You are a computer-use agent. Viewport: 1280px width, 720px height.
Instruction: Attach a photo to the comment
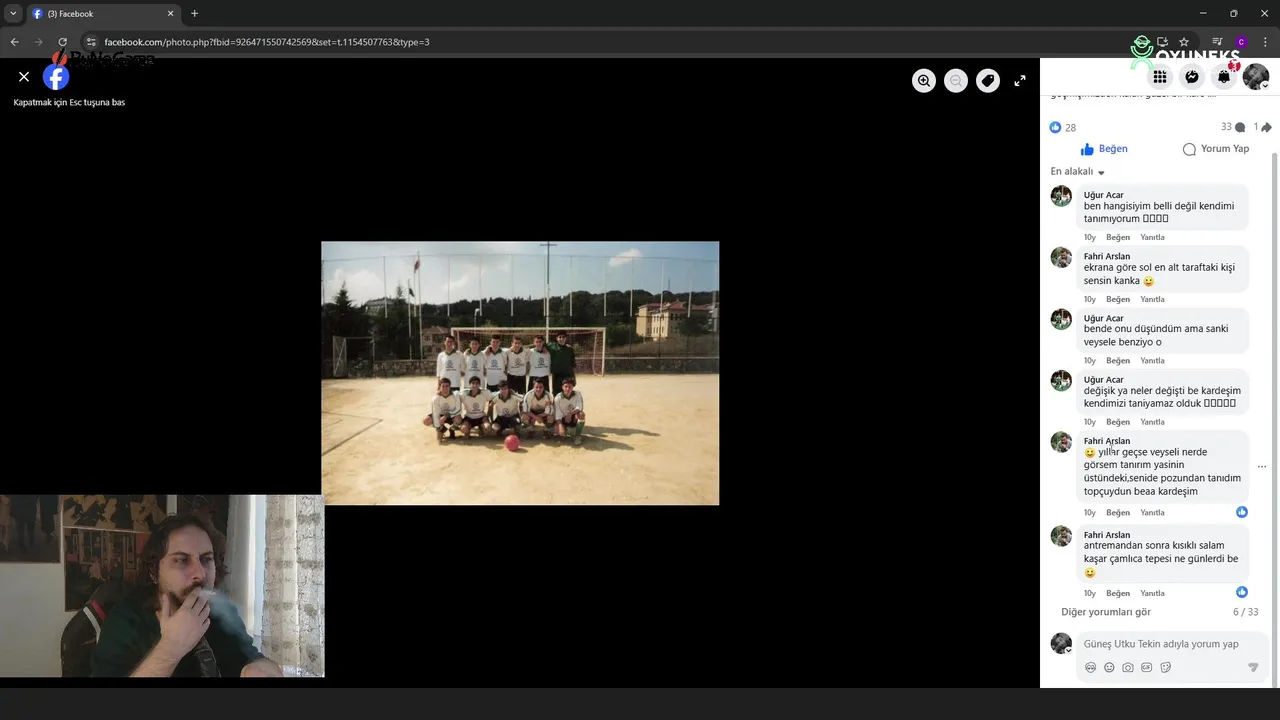tap(1128, 668)
